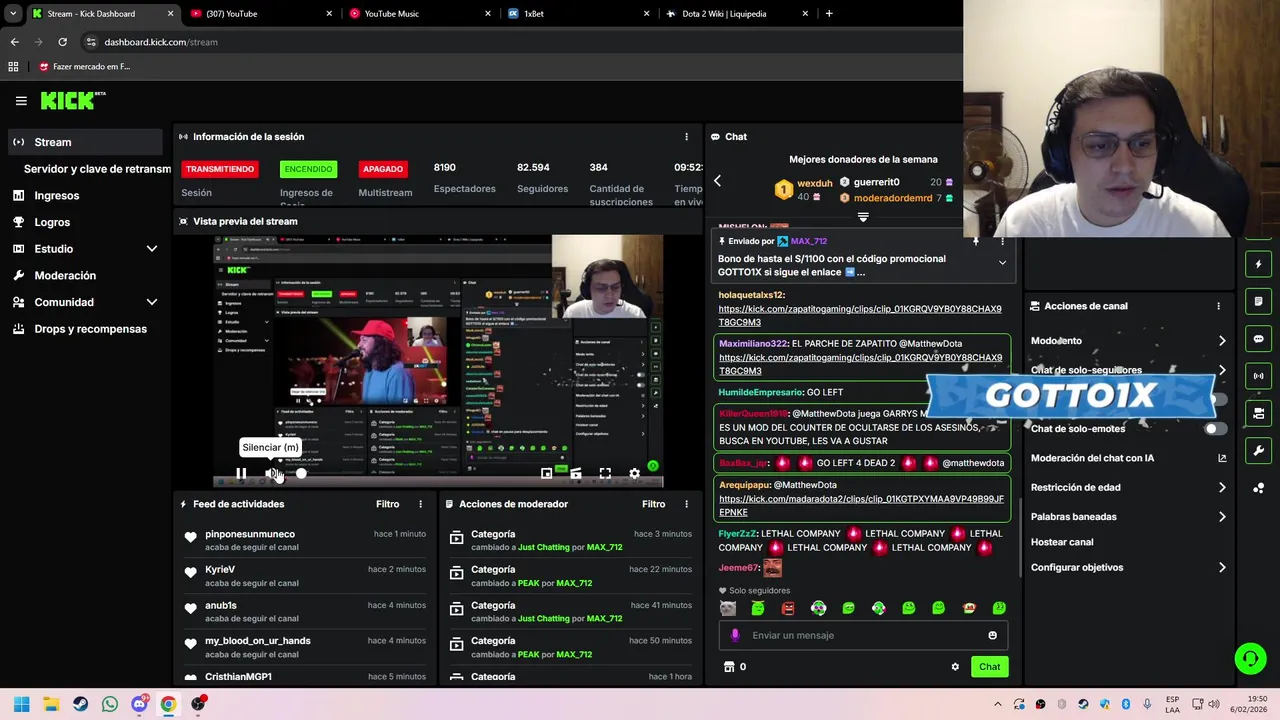Mute the stream preview audio
Viewport: 1280px width, 720px height.
pyautogui.click(x=272, y=473)
